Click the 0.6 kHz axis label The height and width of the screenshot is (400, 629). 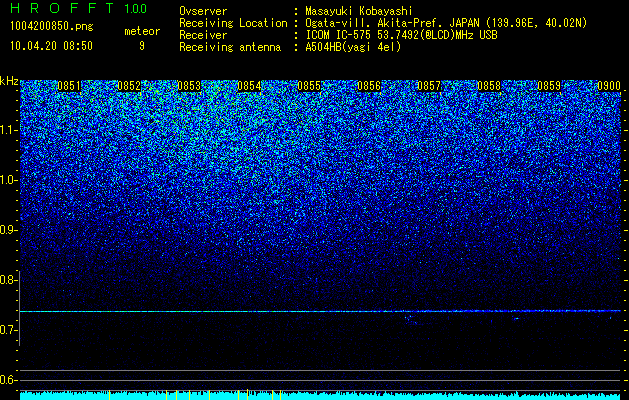point(9,380)
